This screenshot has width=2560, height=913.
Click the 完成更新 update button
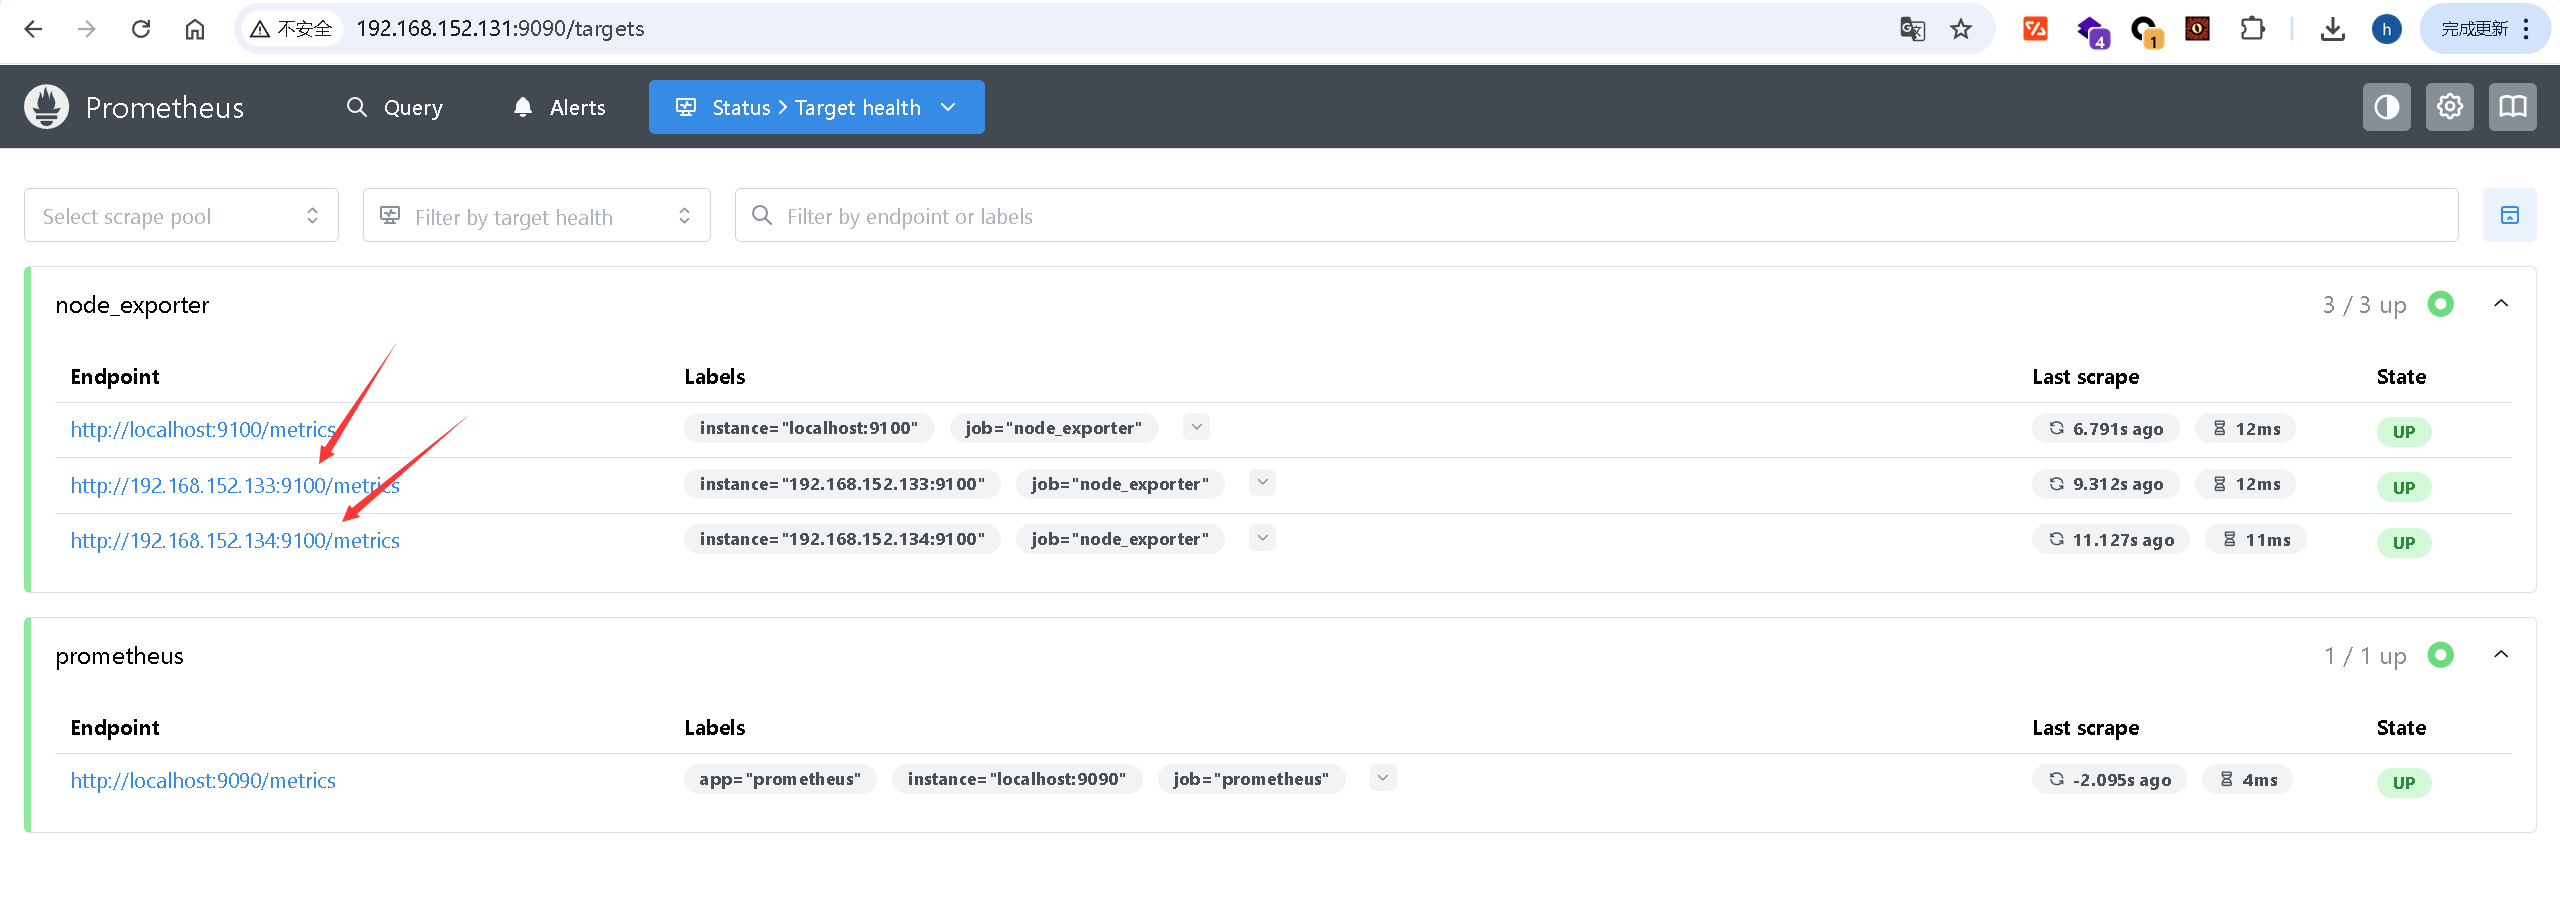2474,29
